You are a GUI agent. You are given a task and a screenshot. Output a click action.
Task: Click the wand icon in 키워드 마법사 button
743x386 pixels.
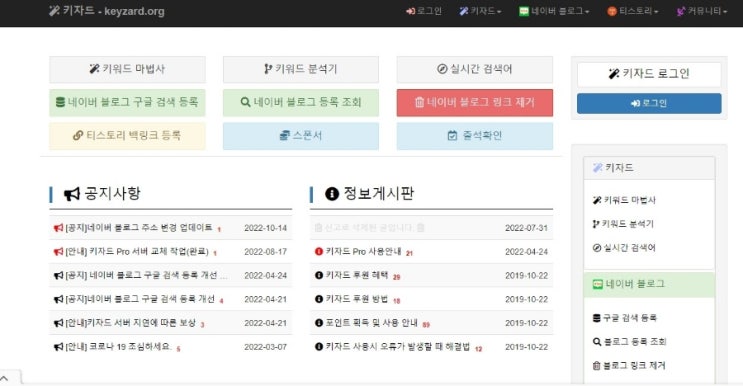(x=94, y=69)
